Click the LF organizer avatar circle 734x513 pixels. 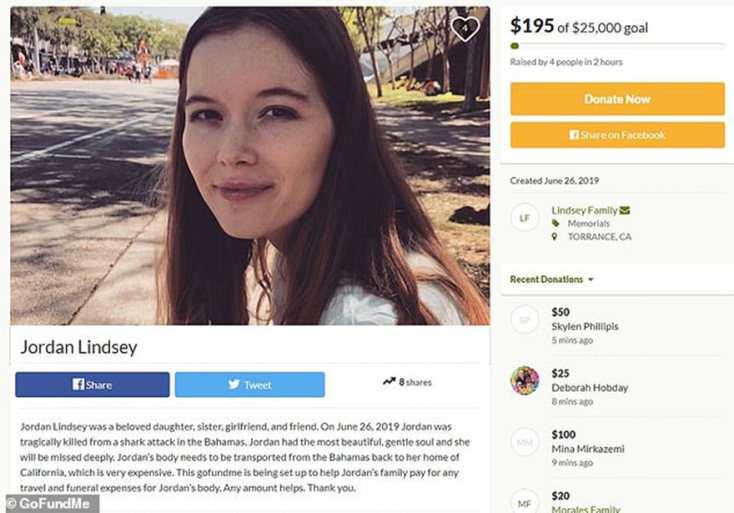(x=525, y=218)
